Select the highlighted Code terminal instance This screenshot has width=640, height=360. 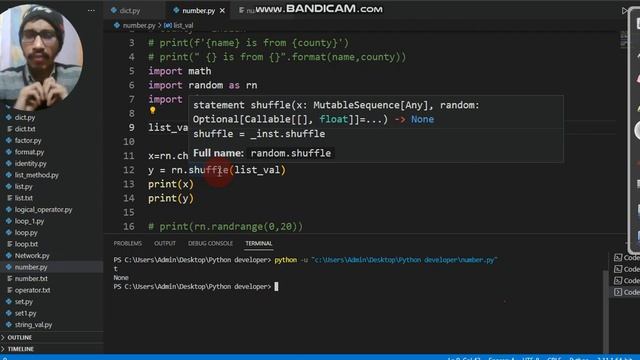626,292
